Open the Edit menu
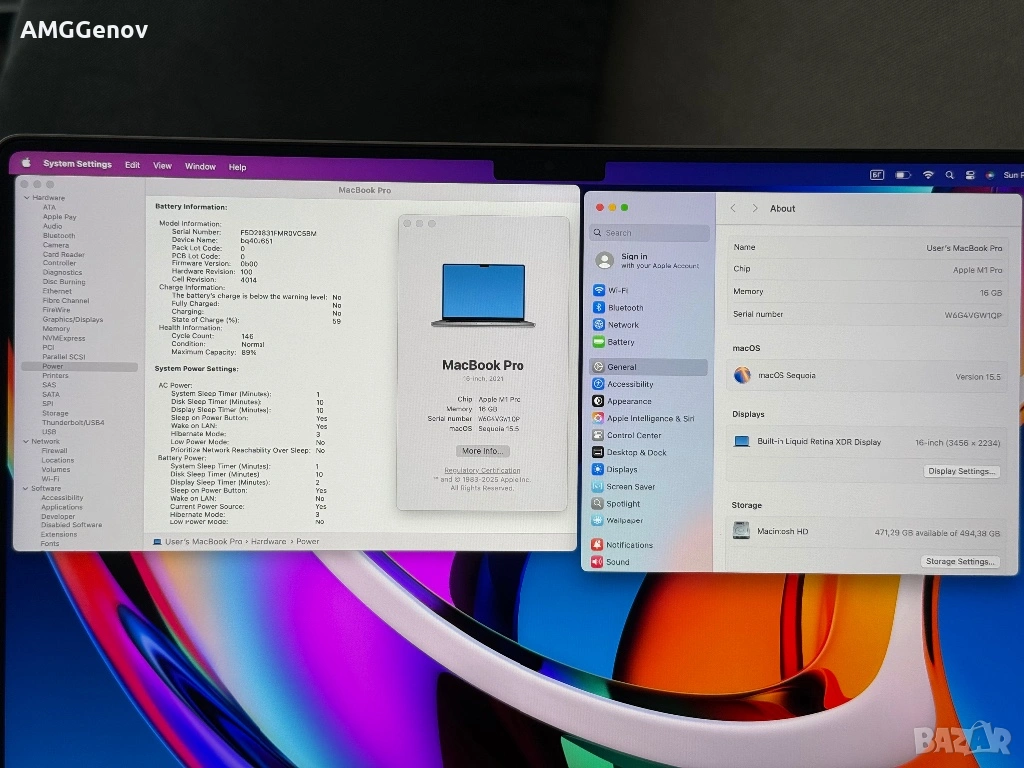 [x=132, y=165]
